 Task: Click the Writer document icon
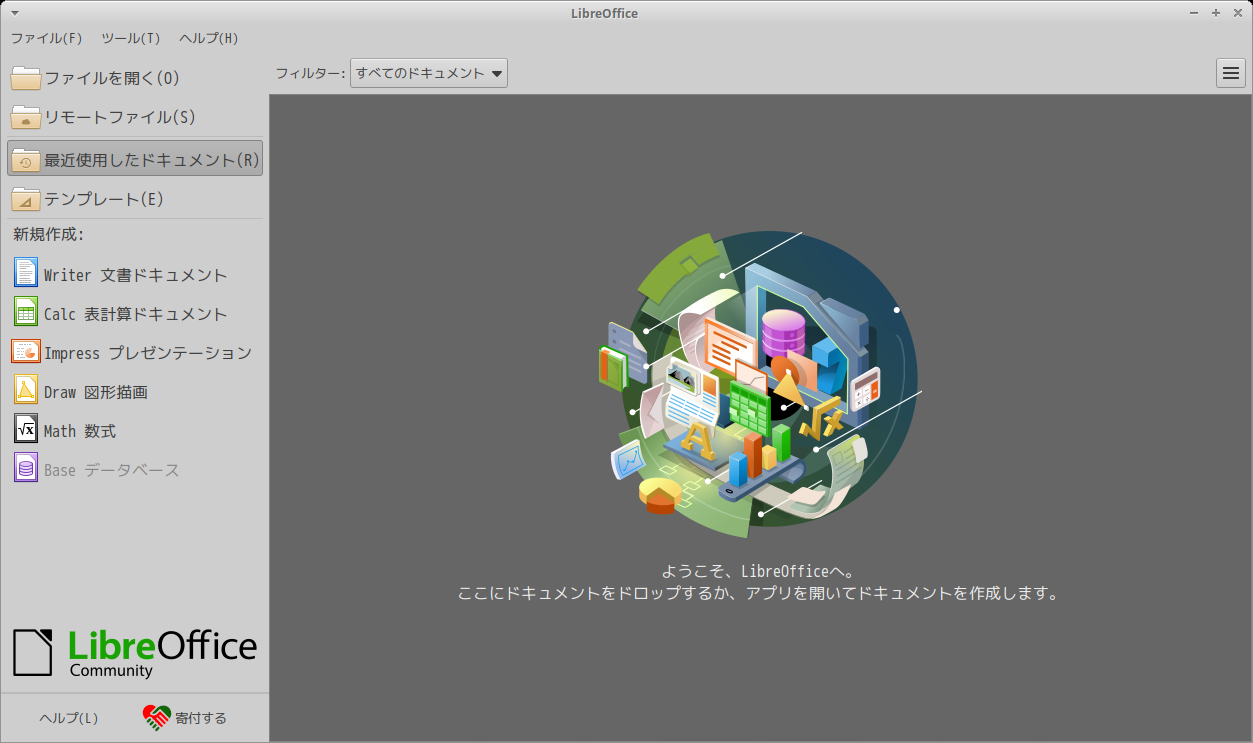click(26, 273)
